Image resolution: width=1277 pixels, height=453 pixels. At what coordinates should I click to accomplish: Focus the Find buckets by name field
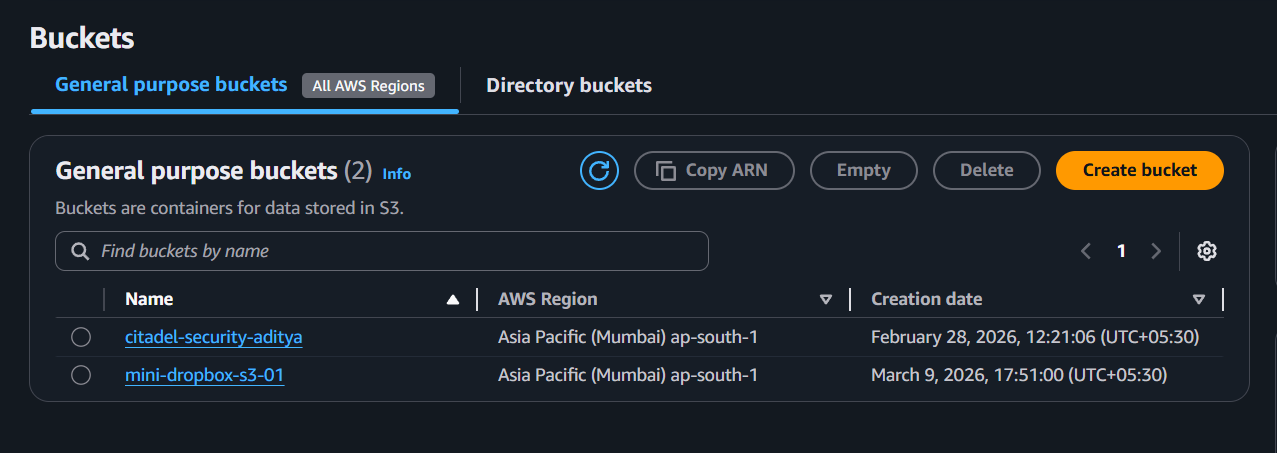pos(390,251)
